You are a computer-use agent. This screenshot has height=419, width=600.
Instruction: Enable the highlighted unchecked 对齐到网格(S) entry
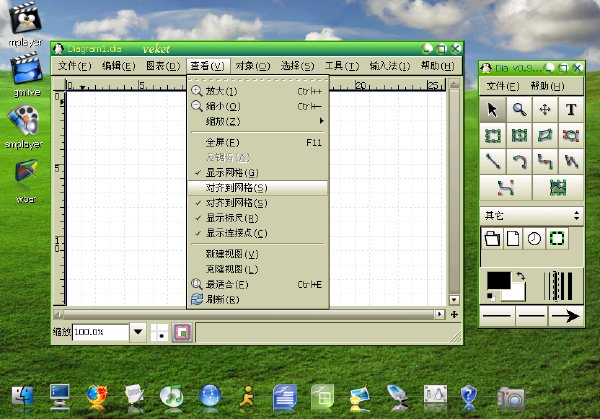pyautogui.click(x=258, y=188)
